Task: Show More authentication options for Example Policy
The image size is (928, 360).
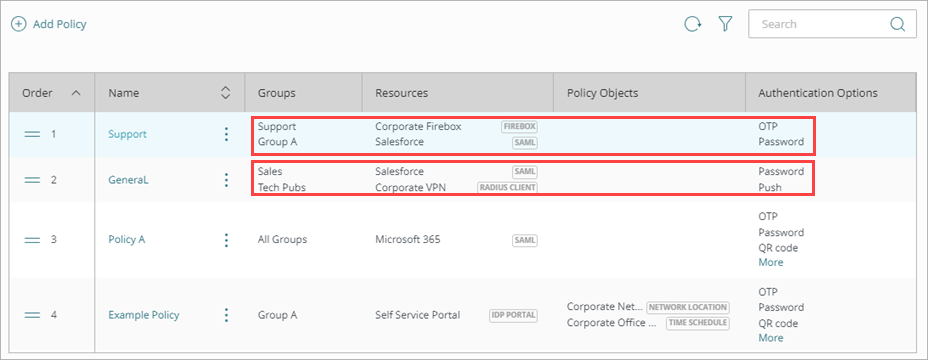Action: pos(771,338)
